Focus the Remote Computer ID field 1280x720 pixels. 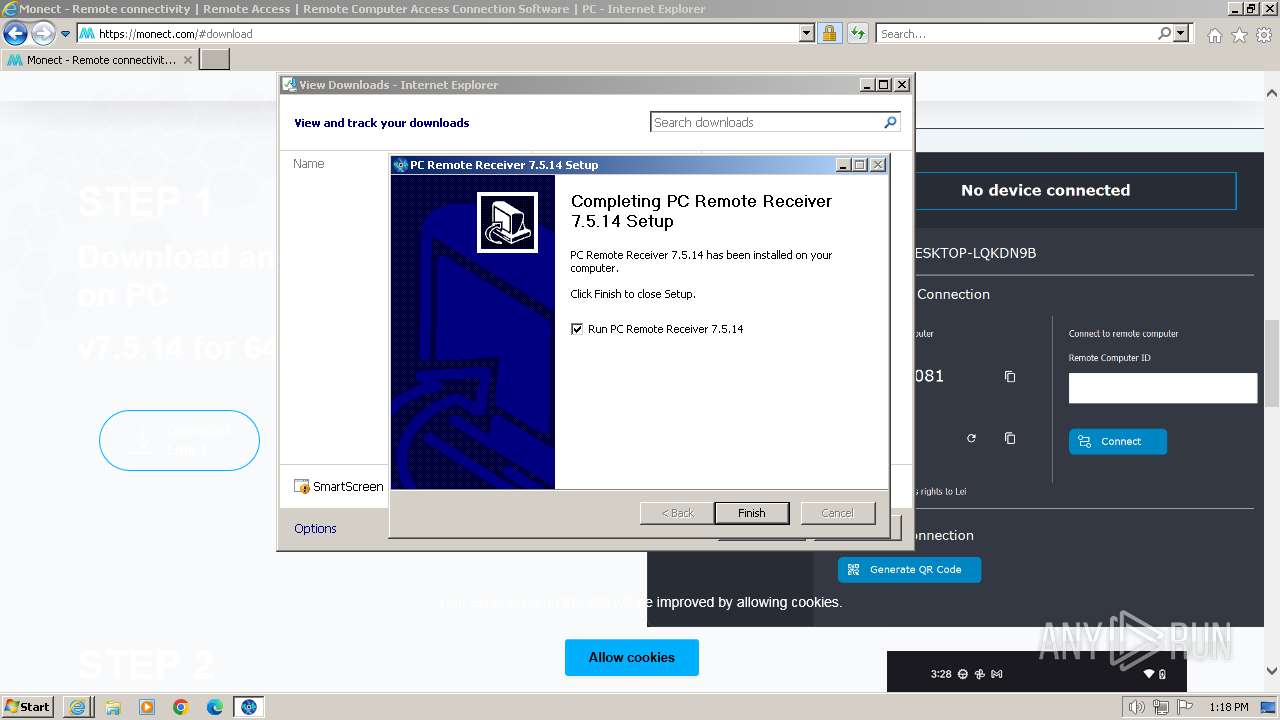tap(1162, 388)
